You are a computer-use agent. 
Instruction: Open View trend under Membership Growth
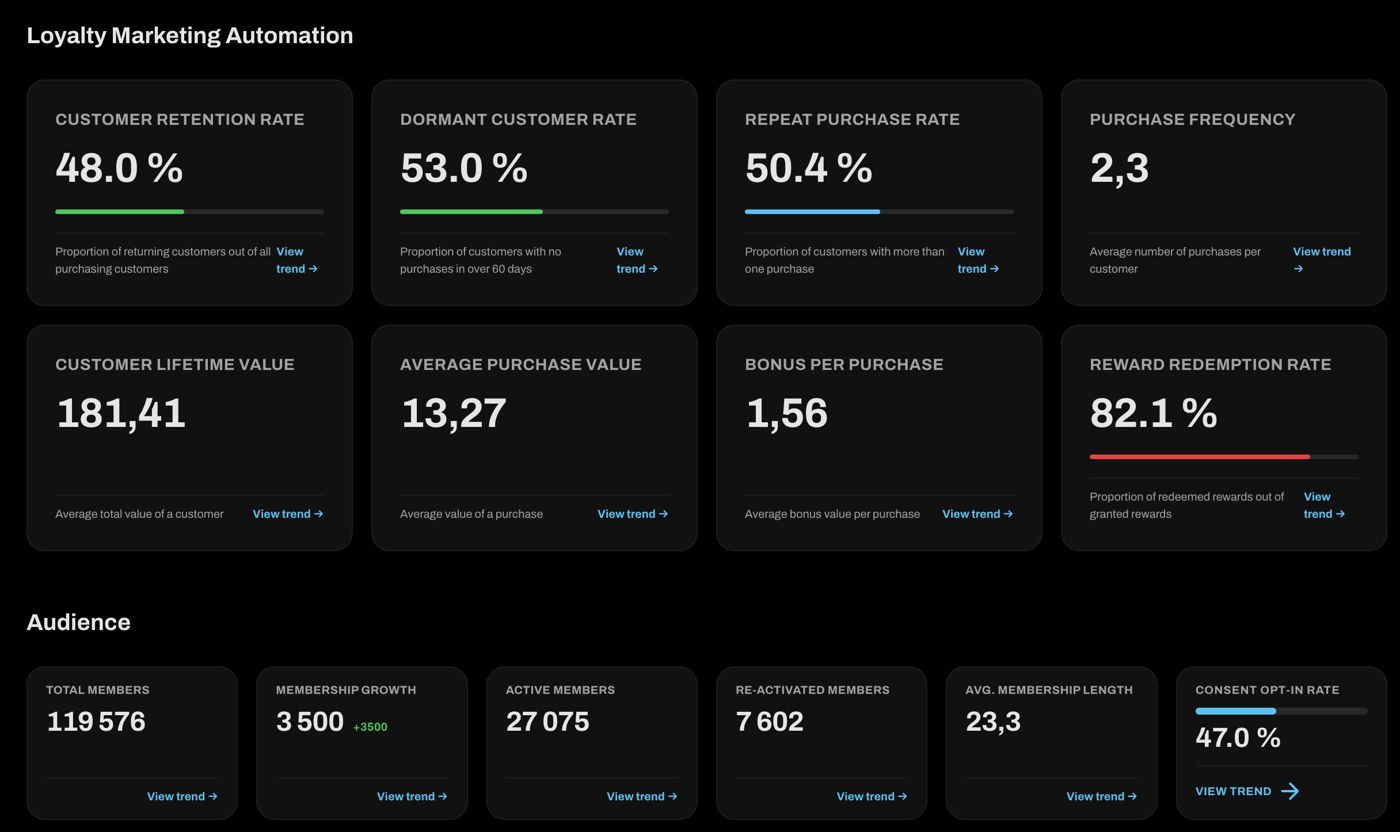(x=412, y=797)
